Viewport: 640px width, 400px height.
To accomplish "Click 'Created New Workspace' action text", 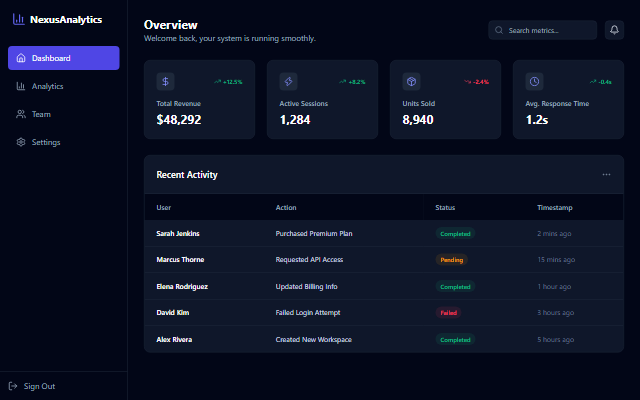I will click(313, 340).
